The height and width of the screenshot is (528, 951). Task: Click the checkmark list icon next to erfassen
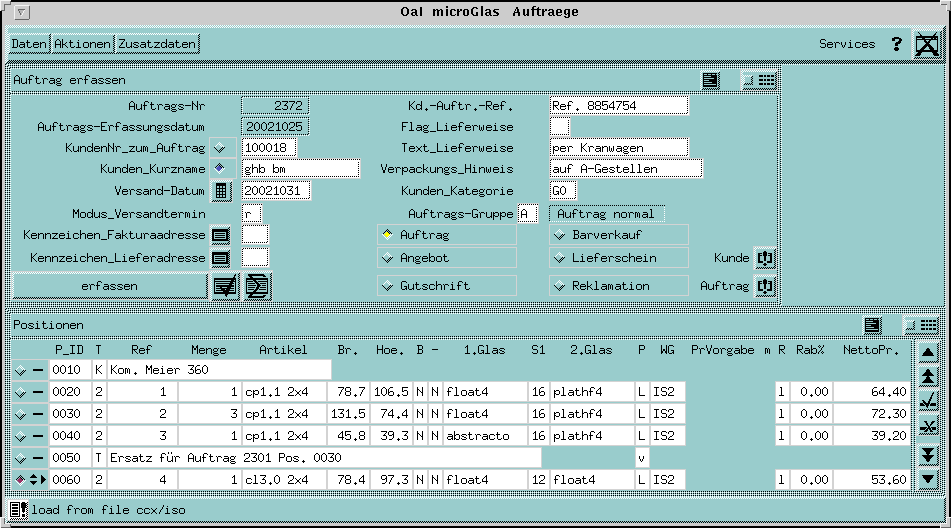pos(225,286)
